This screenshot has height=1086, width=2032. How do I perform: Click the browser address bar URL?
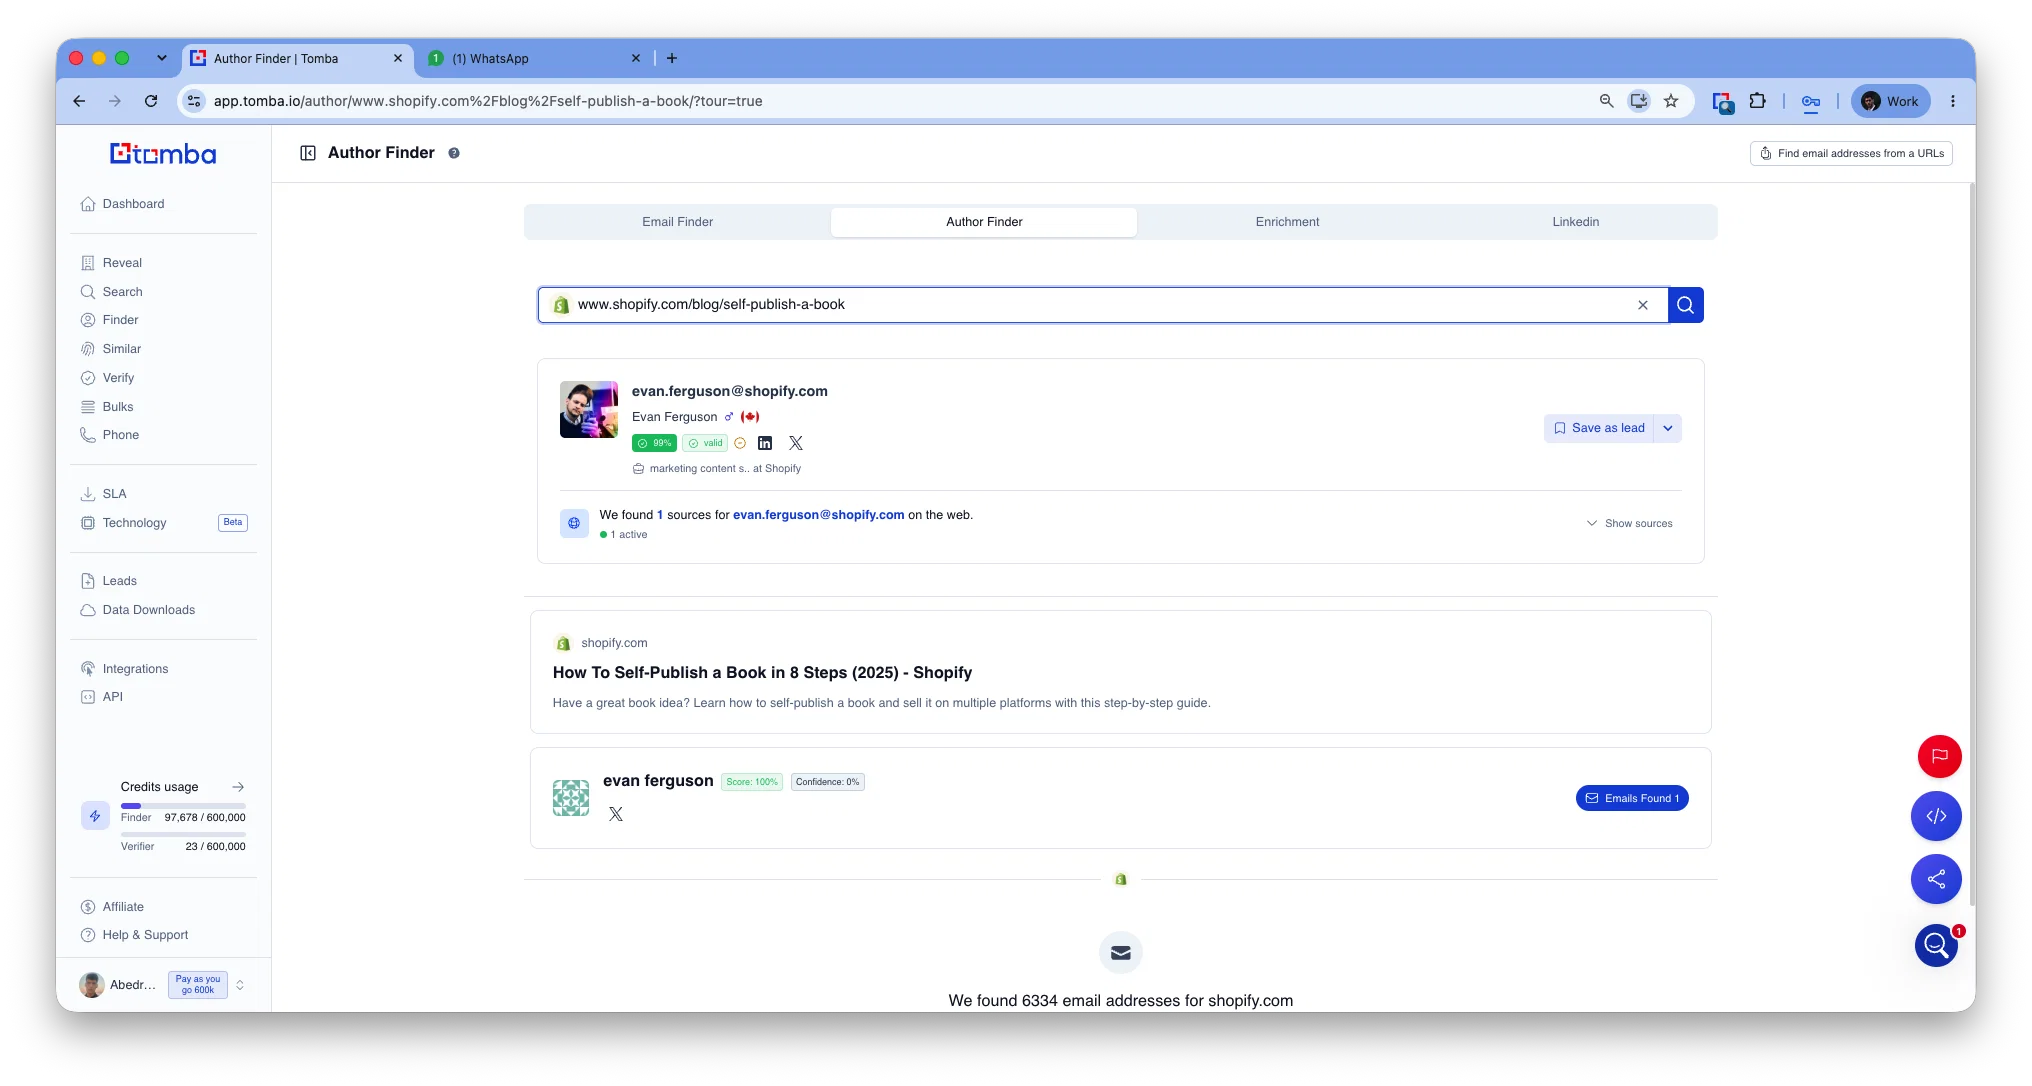(488, 101)
